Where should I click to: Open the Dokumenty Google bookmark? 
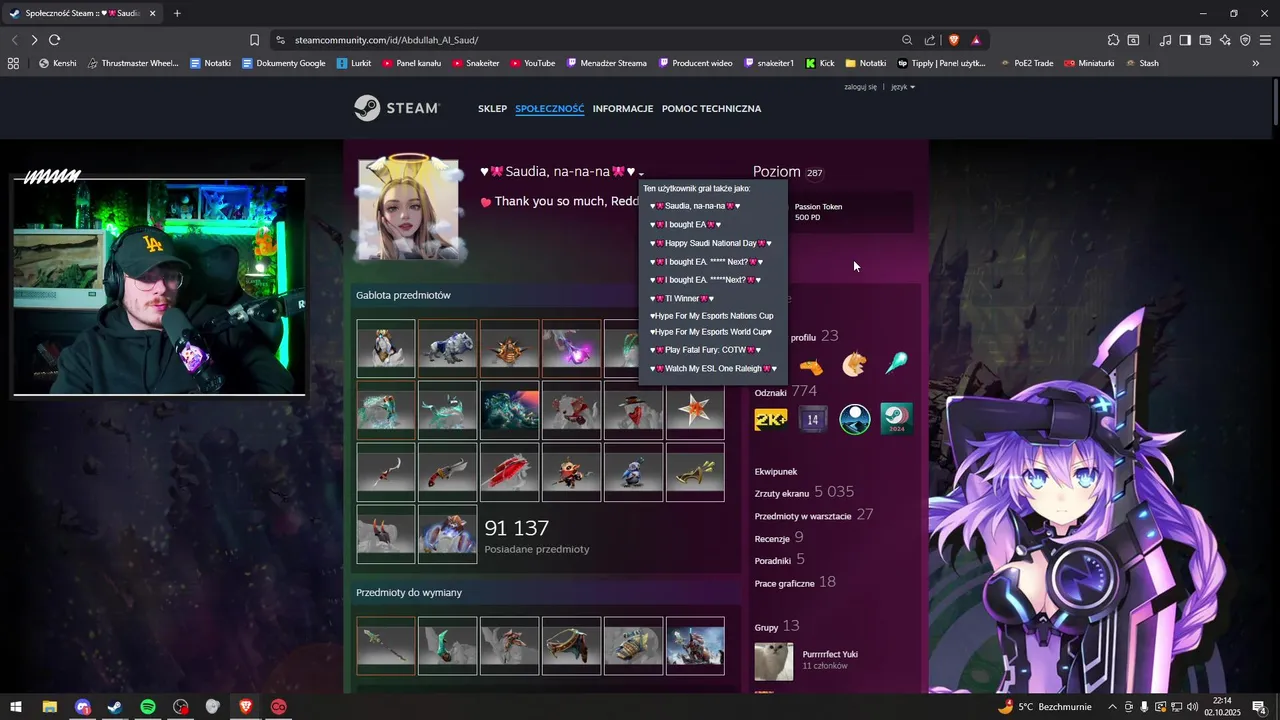point(283,63)
